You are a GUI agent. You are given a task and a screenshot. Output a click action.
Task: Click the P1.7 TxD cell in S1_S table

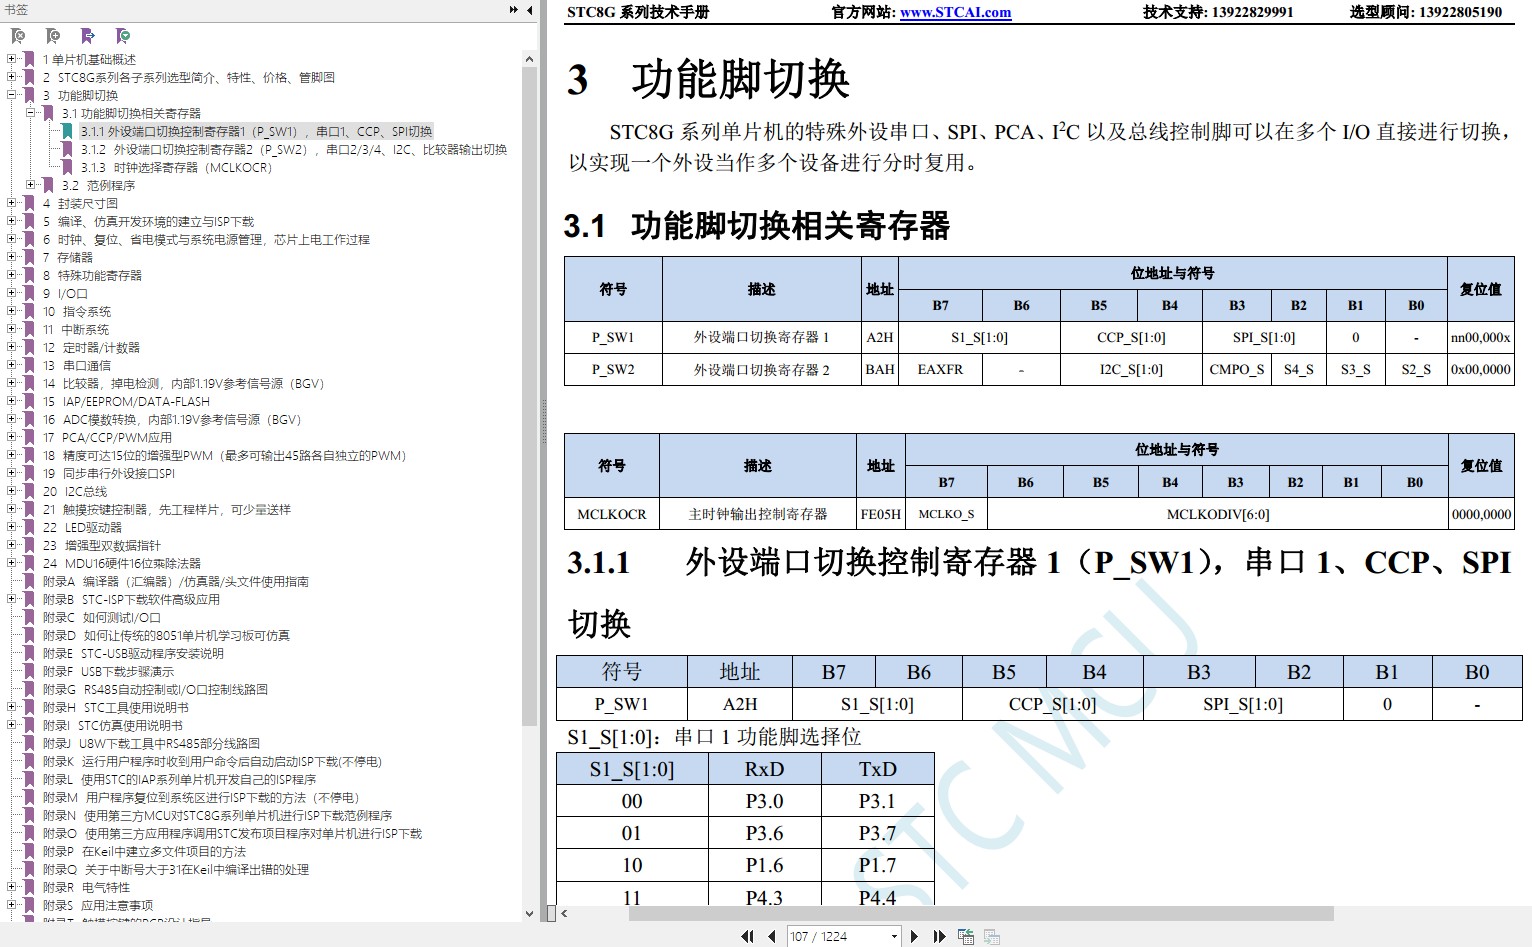[877, 865]
